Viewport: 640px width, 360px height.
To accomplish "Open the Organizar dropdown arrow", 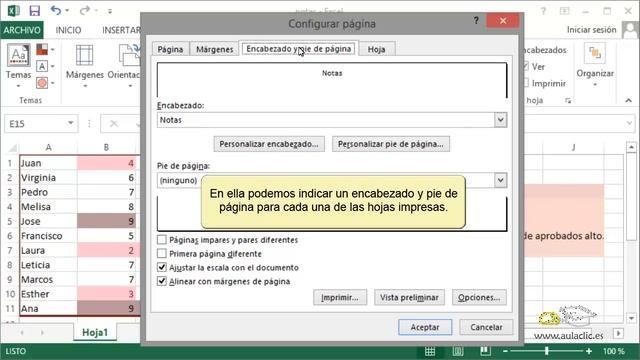I will click(x=595, y=84).
